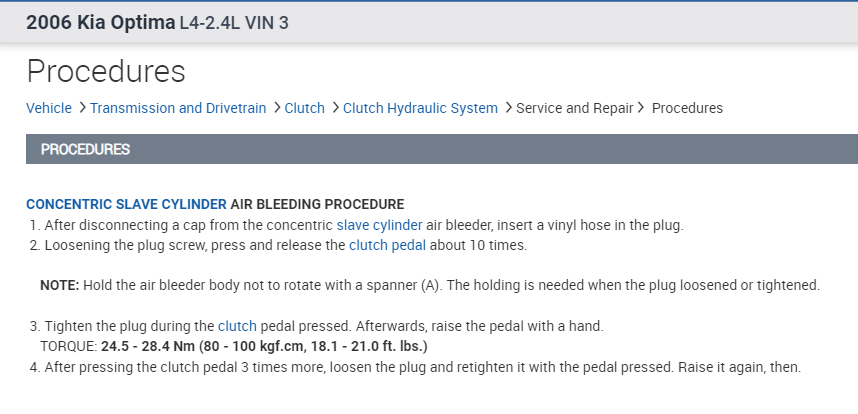
Task: Click the bold NOTE label
Action: click(59, 285)
